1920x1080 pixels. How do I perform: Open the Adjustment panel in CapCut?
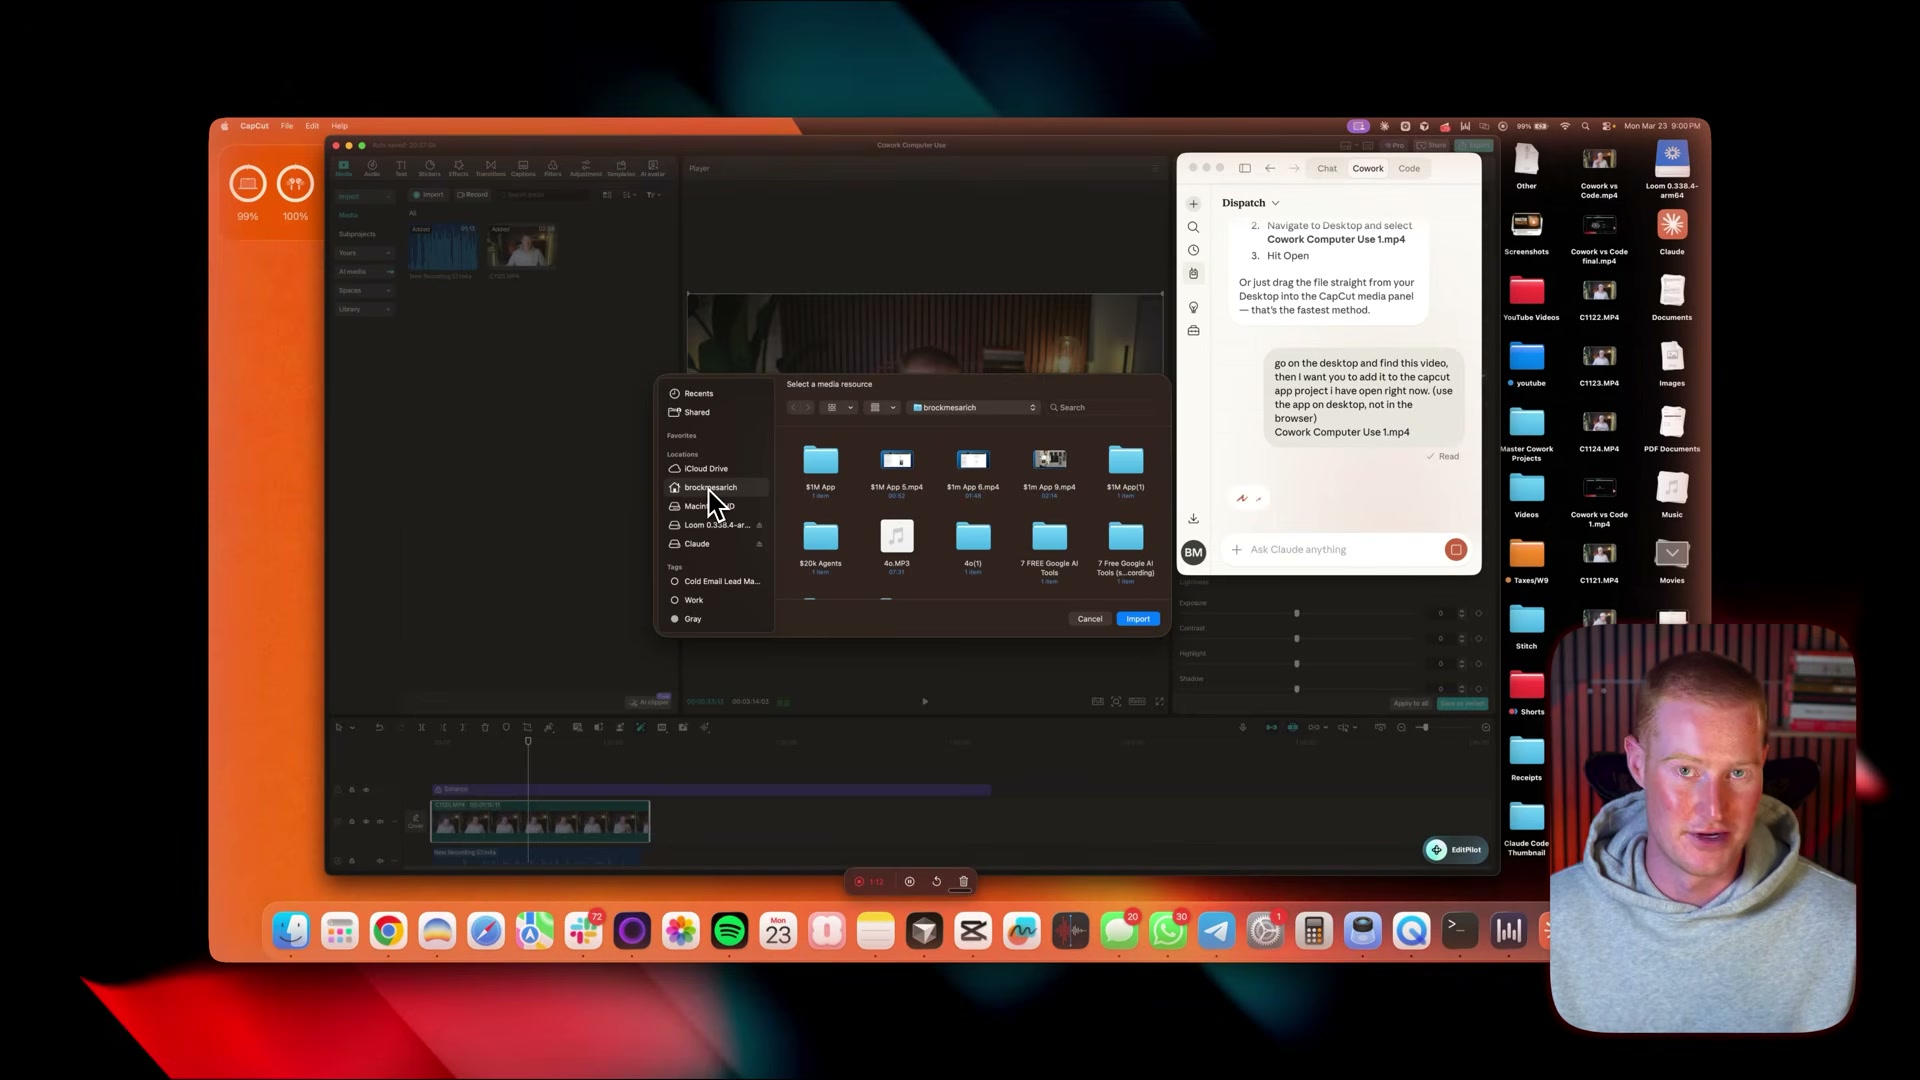pos(586,168)
